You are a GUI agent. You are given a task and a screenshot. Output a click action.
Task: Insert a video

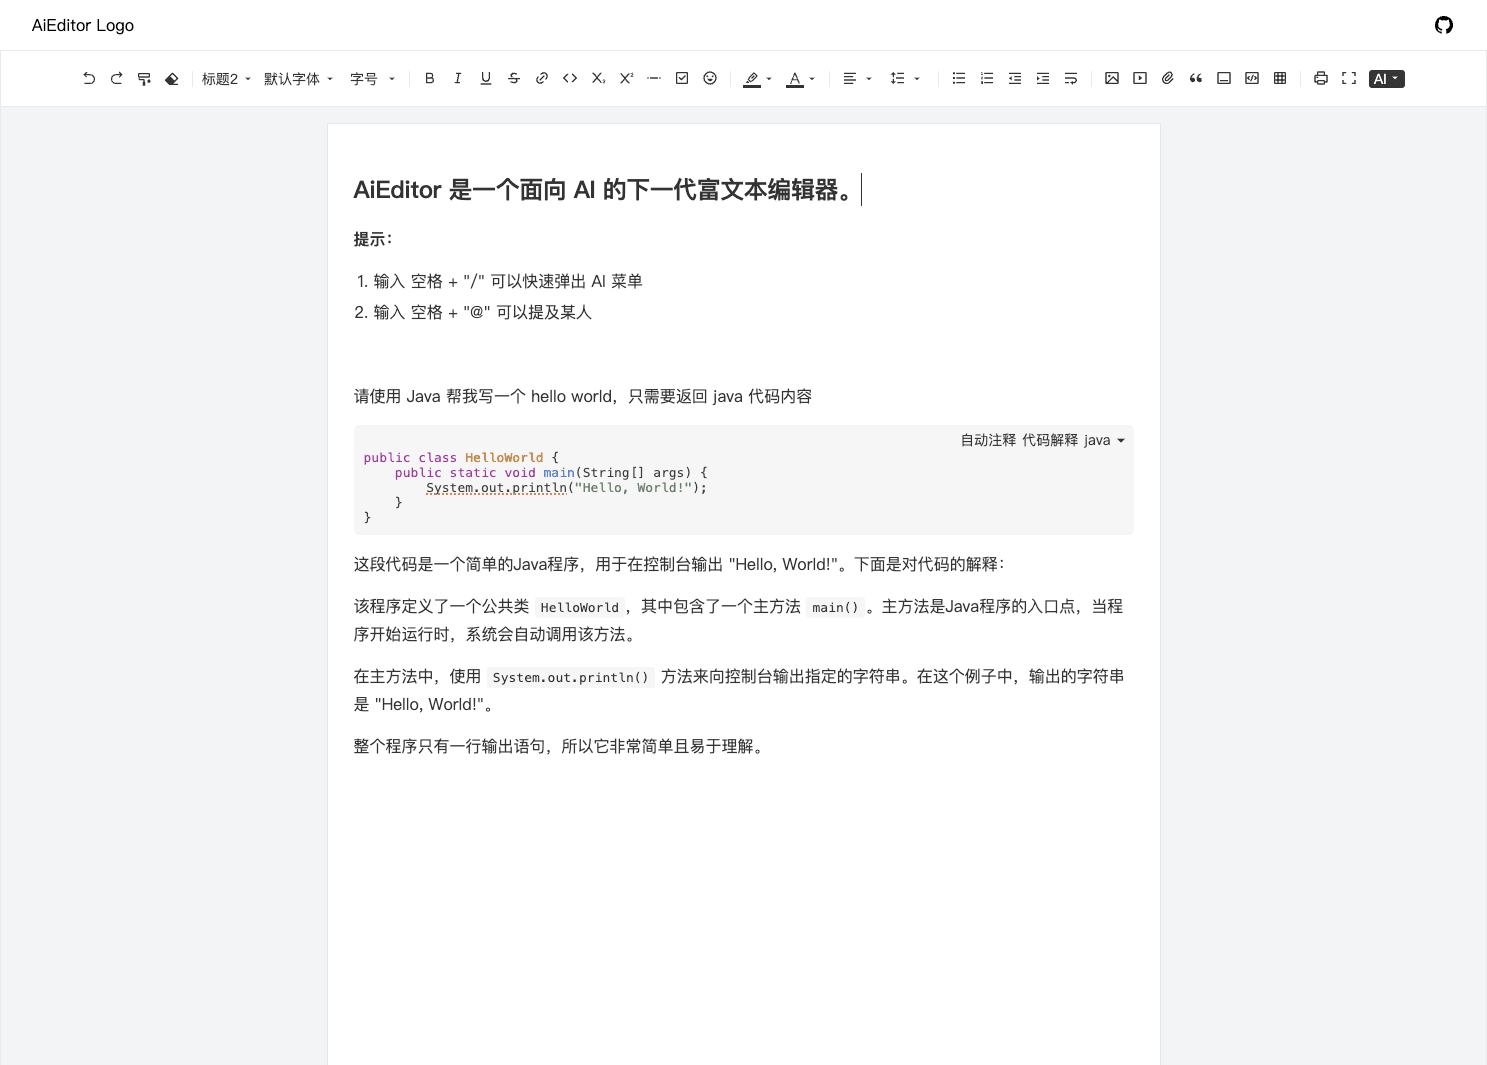(1140, 78)
